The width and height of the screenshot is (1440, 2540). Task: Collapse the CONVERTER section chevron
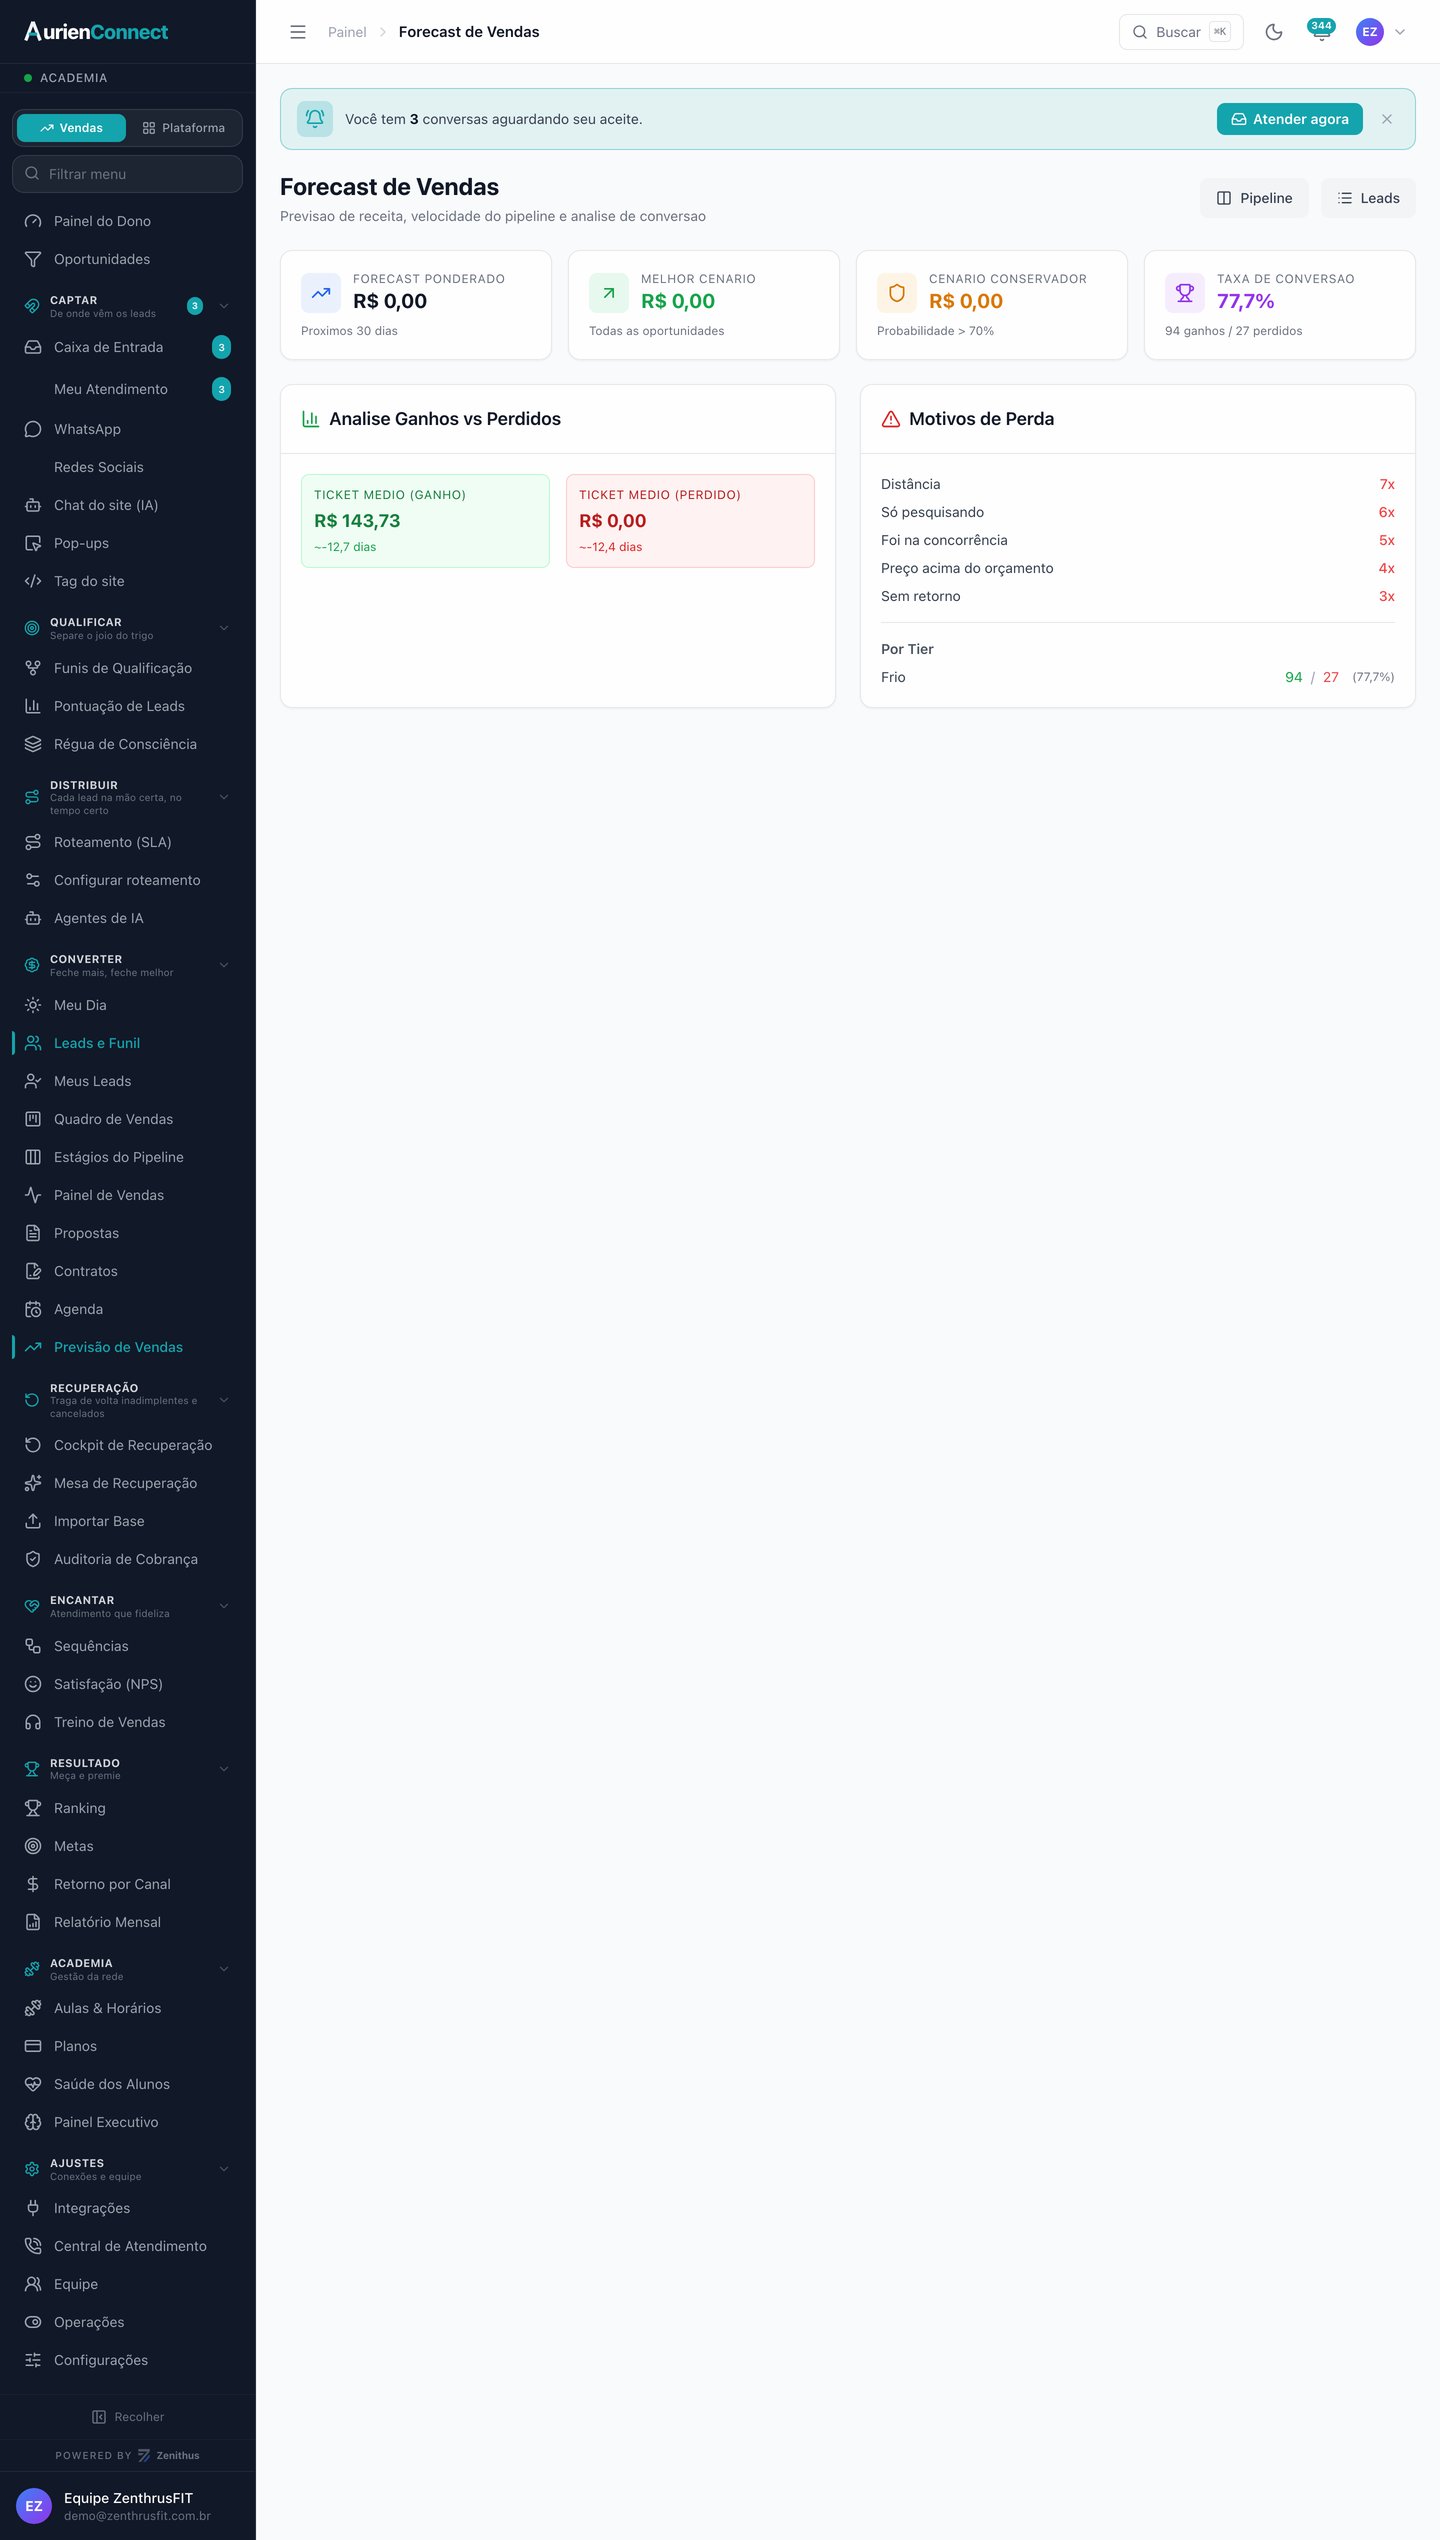tap(224, 965)
